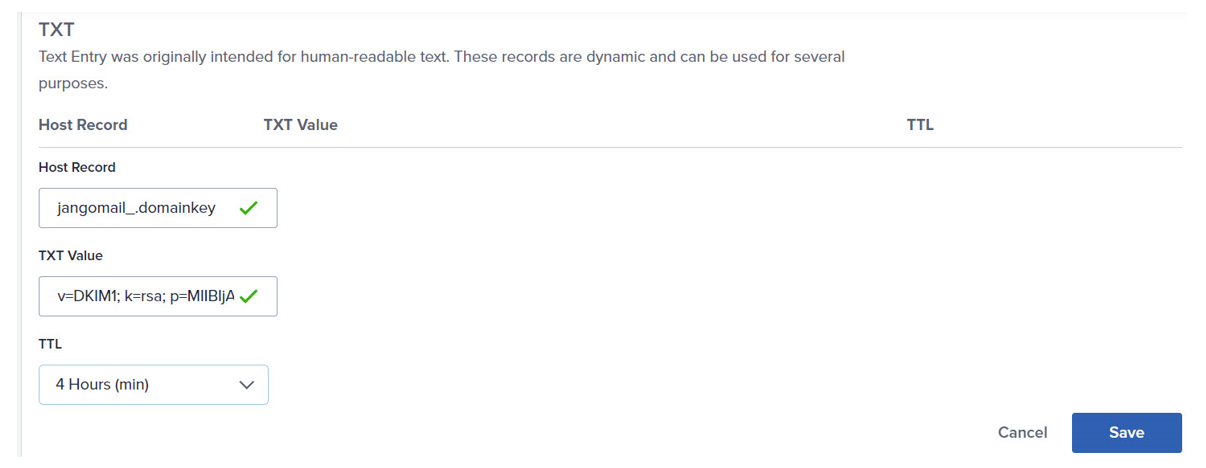Click the TTL column header
1206x468 pixels.
click(x=920, y=125)
